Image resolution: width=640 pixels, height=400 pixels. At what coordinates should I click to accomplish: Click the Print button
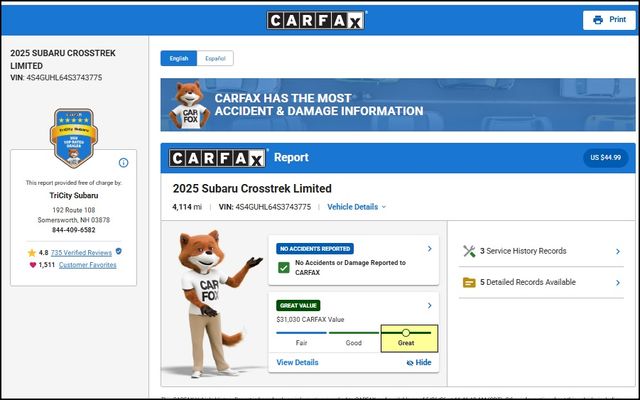coord(609,20)
